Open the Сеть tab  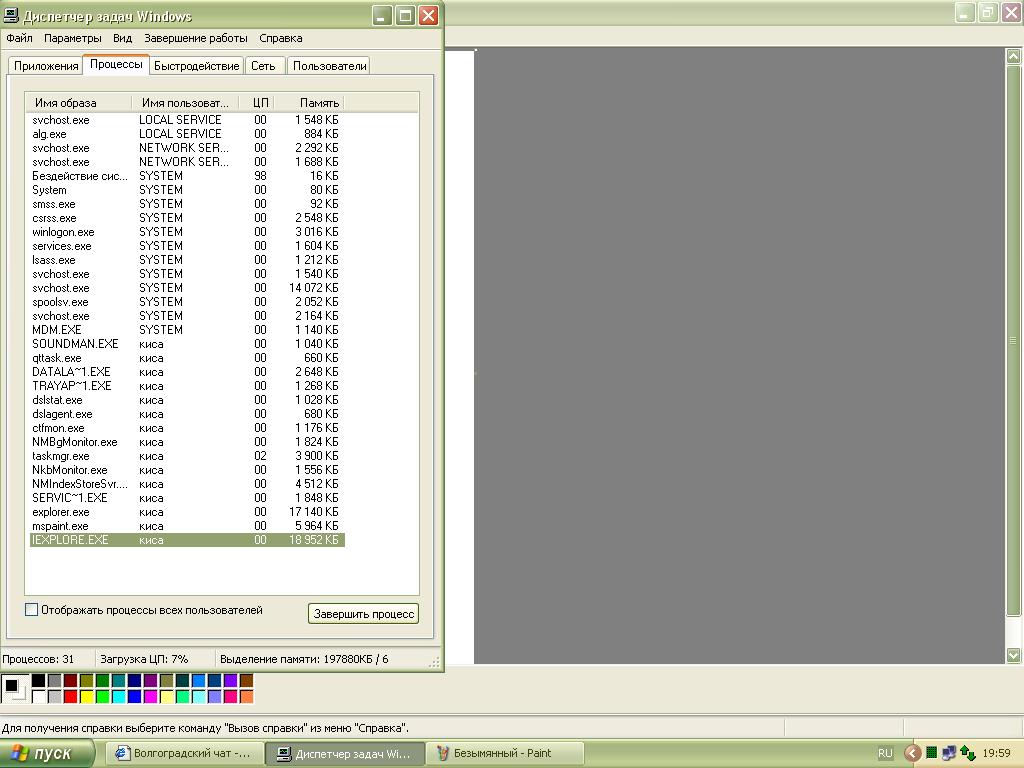(264, 66)
